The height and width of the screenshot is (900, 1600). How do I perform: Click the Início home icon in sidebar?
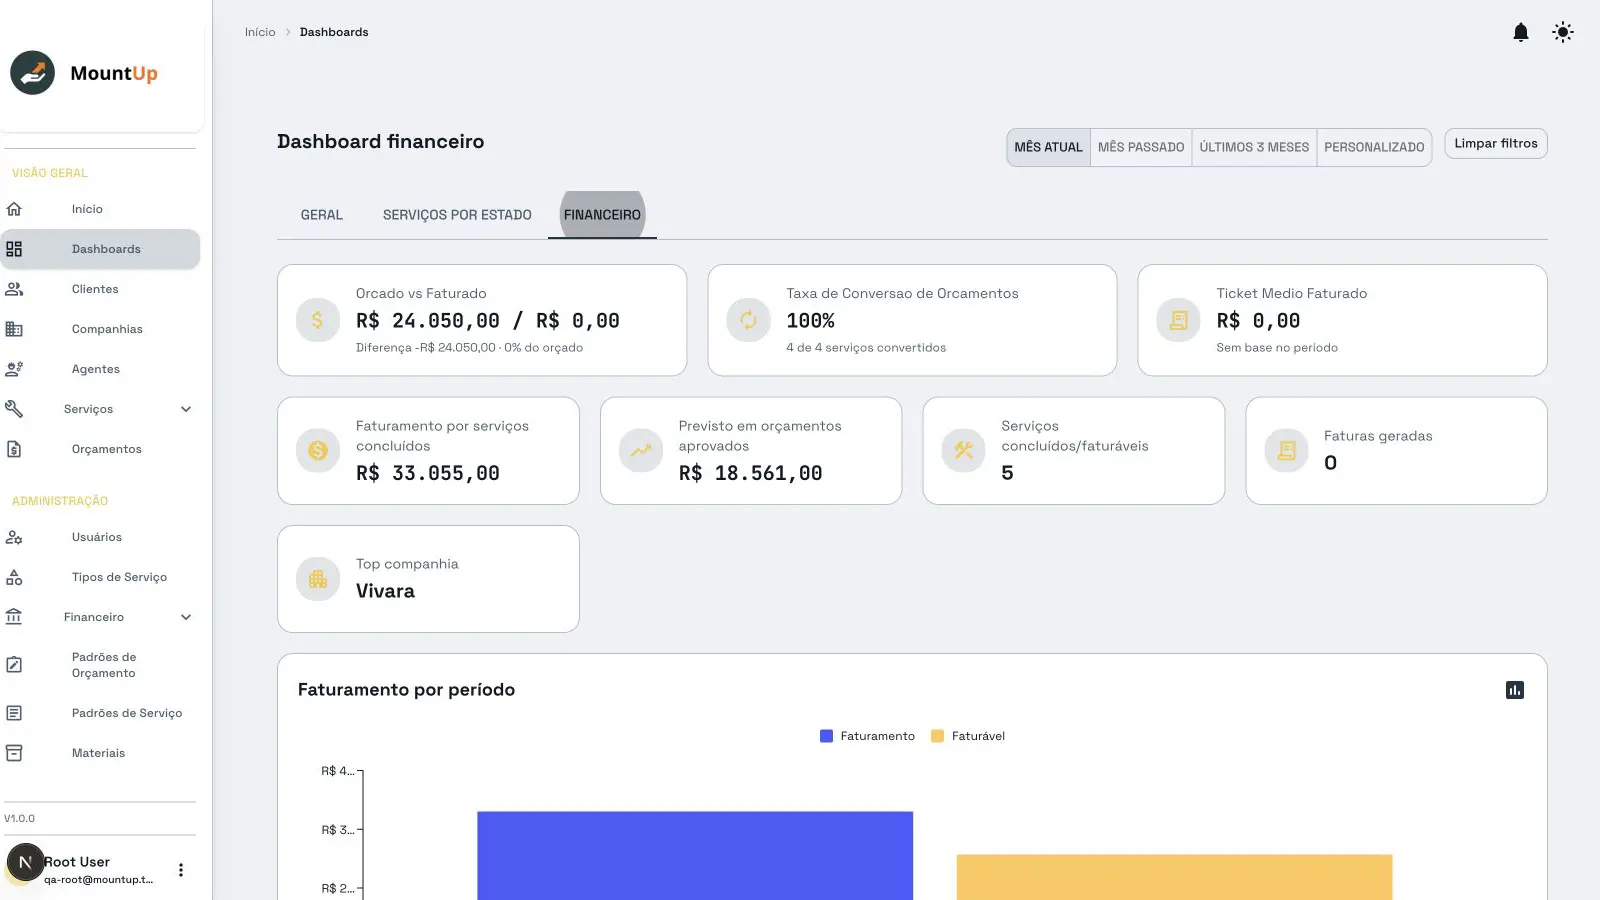point(14,209)
